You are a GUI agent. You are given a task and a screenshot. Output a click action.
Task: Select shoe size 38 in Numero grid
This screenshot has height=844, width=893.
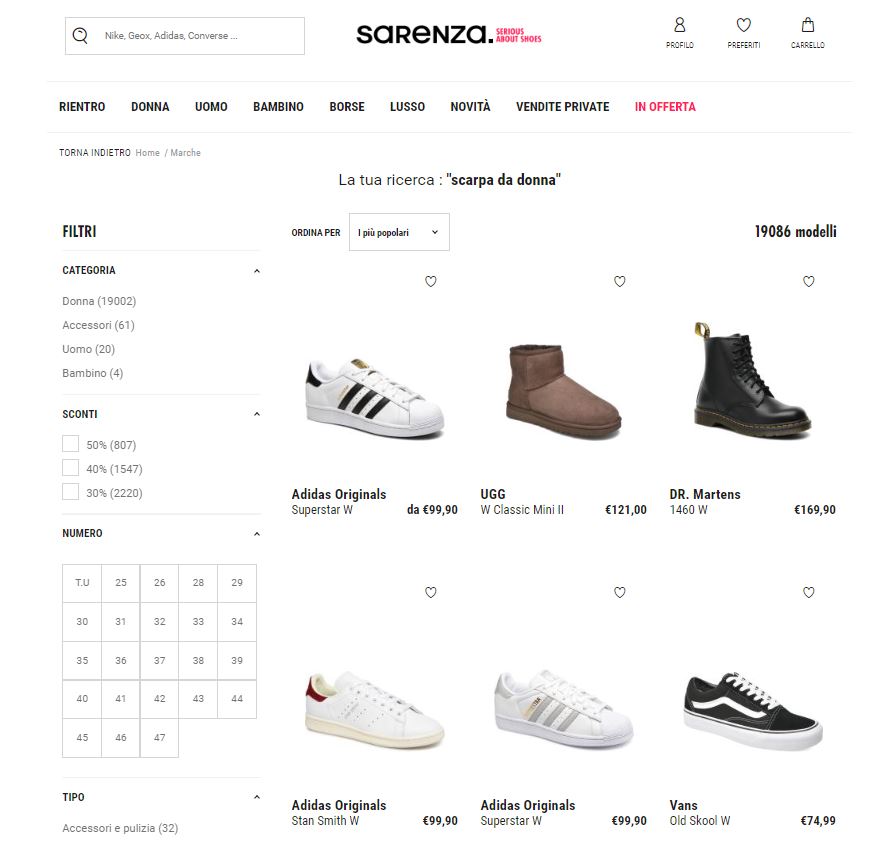[x=198, y=661]
